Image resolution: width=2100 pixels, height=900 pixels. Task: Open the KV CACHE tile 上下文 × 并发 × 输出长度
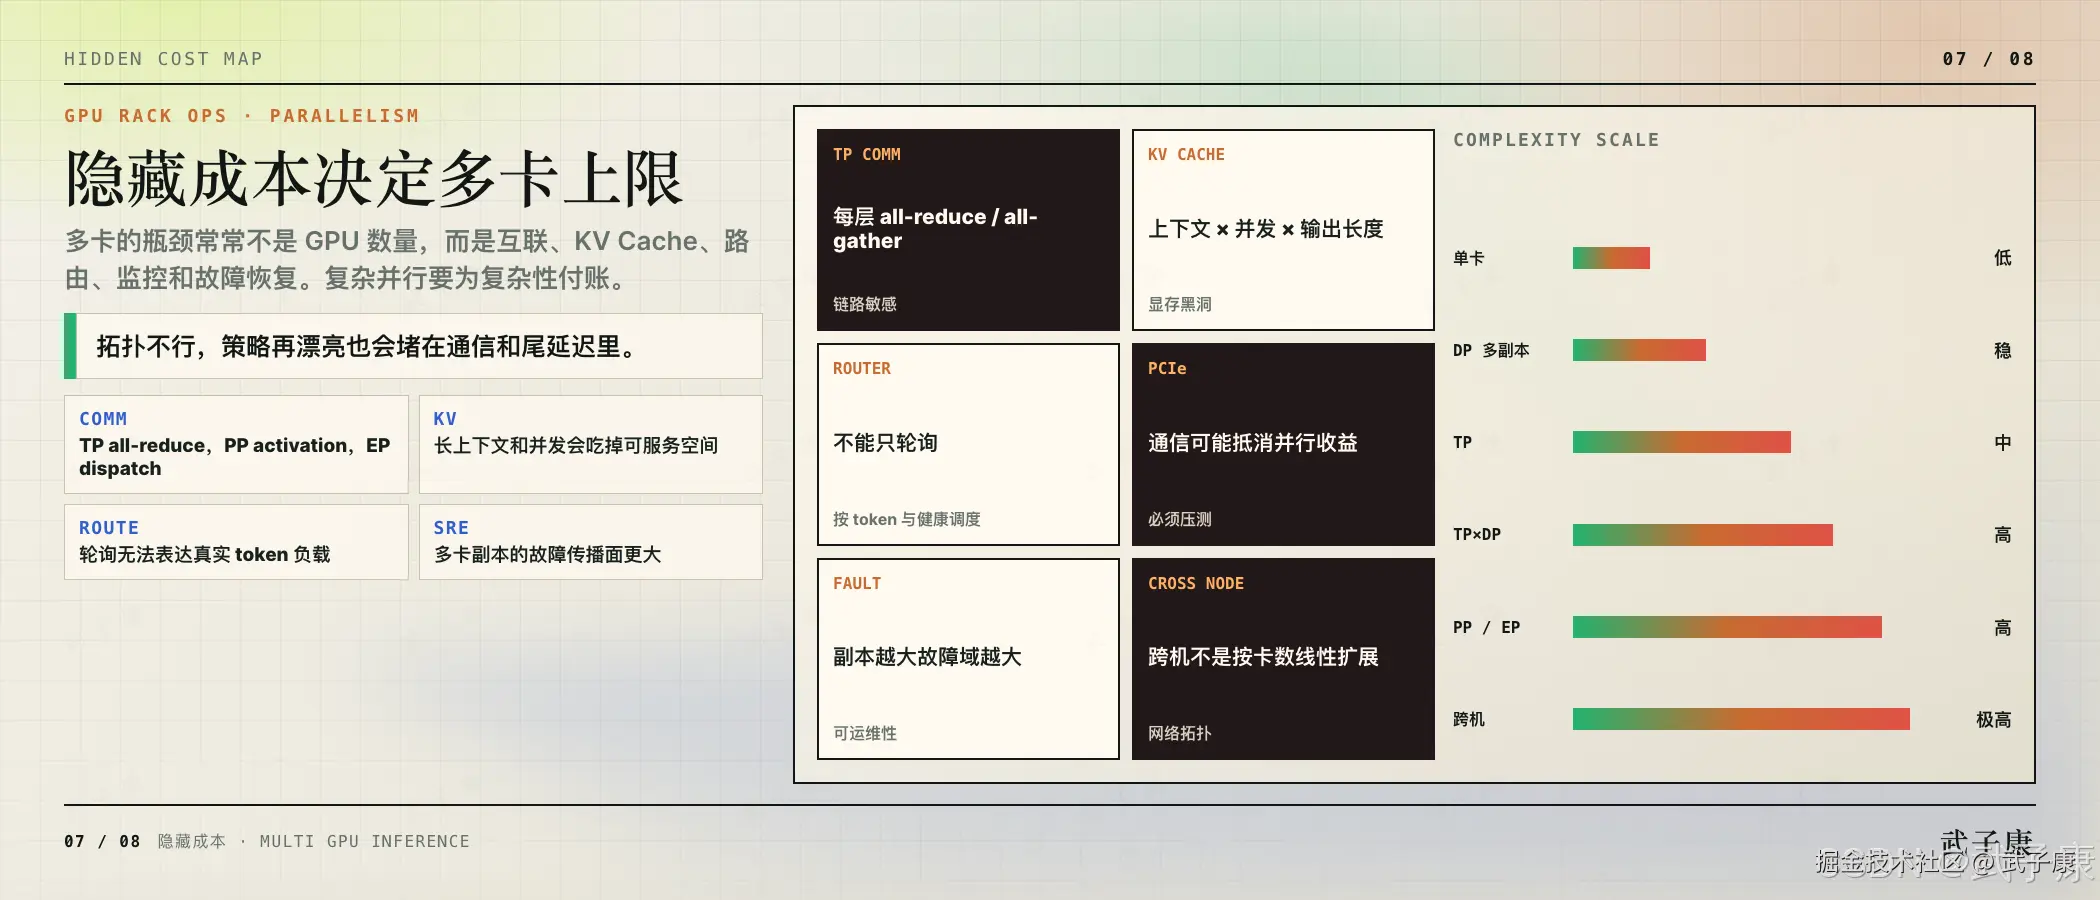click(1283, 230)
